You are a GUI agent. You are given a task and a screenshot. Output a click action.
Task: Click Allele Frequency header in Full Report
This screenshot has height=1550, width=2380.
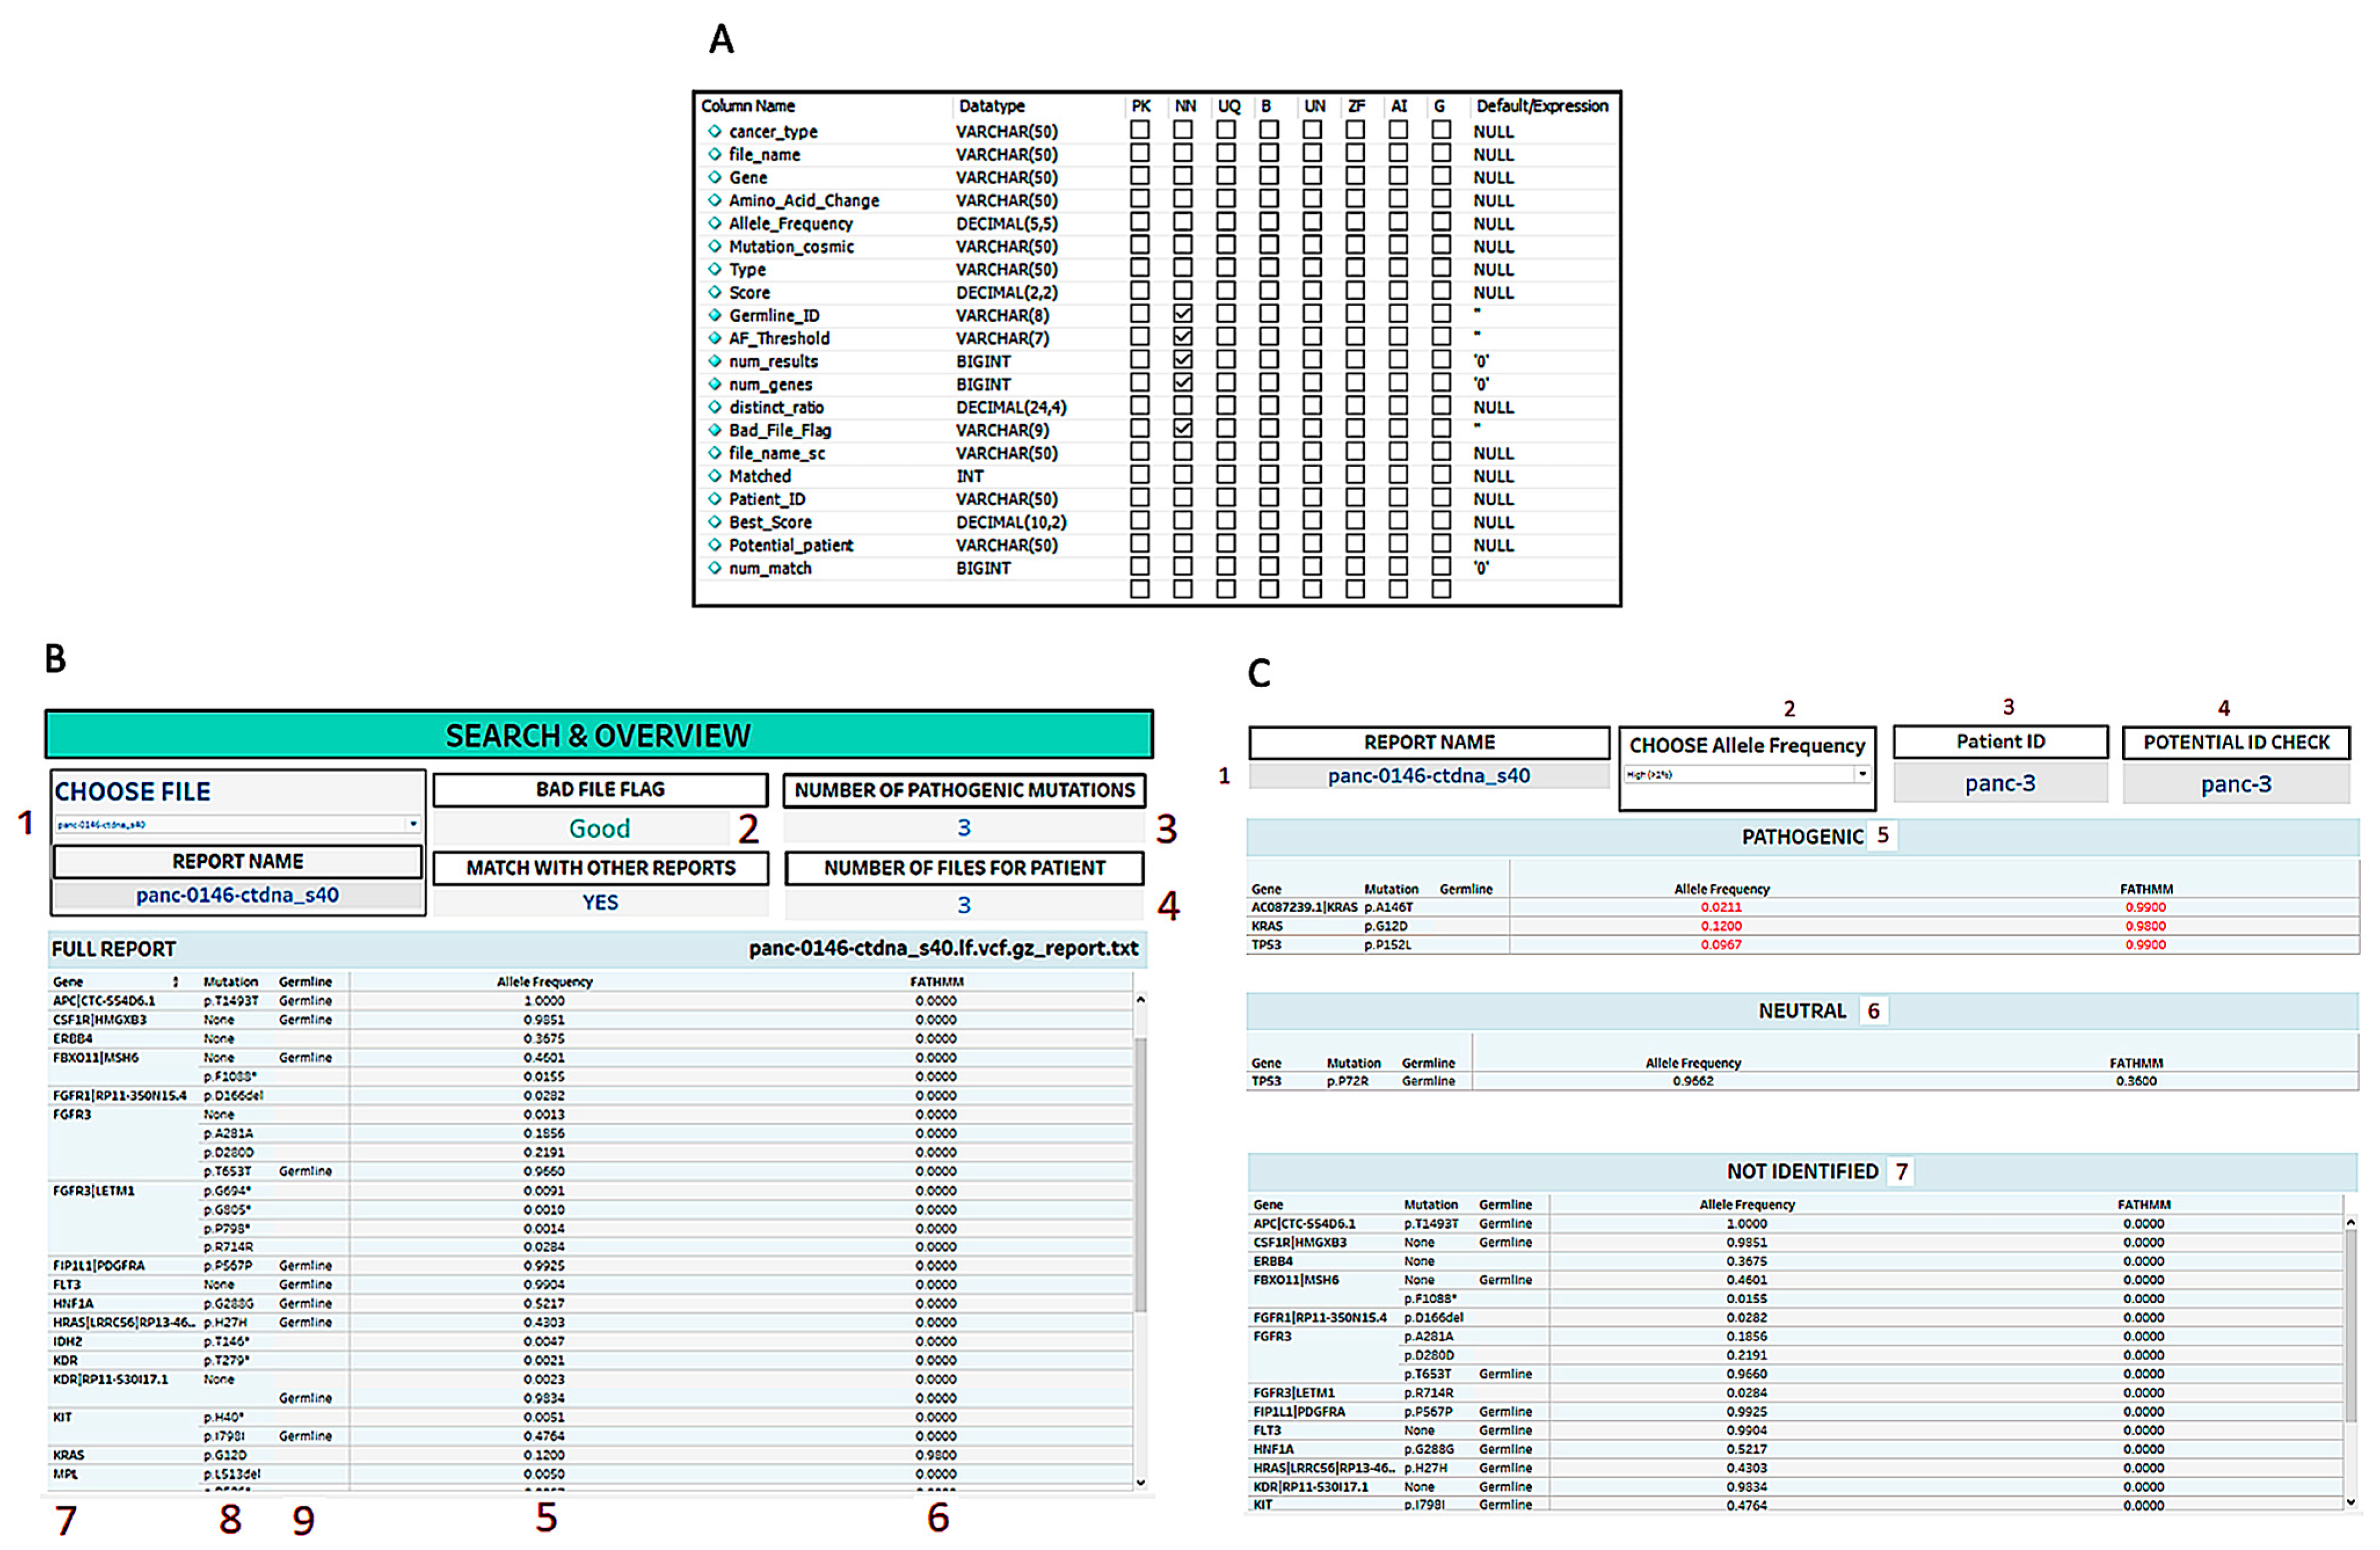coord(544,982)
